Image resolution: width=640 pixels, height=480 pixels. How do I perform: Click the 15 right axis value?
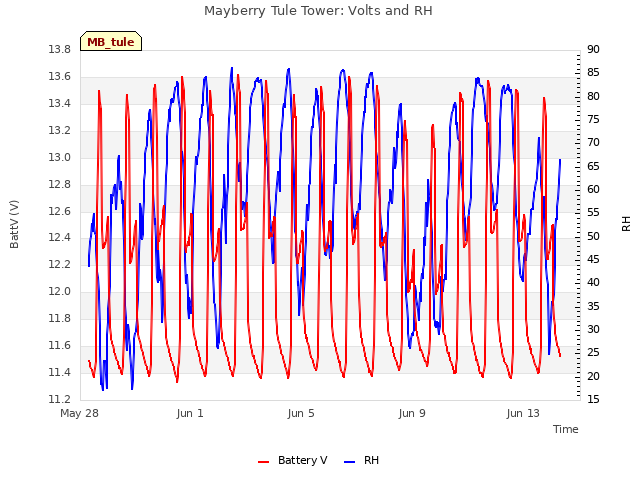pyautogui.click(x=593, y=399)
